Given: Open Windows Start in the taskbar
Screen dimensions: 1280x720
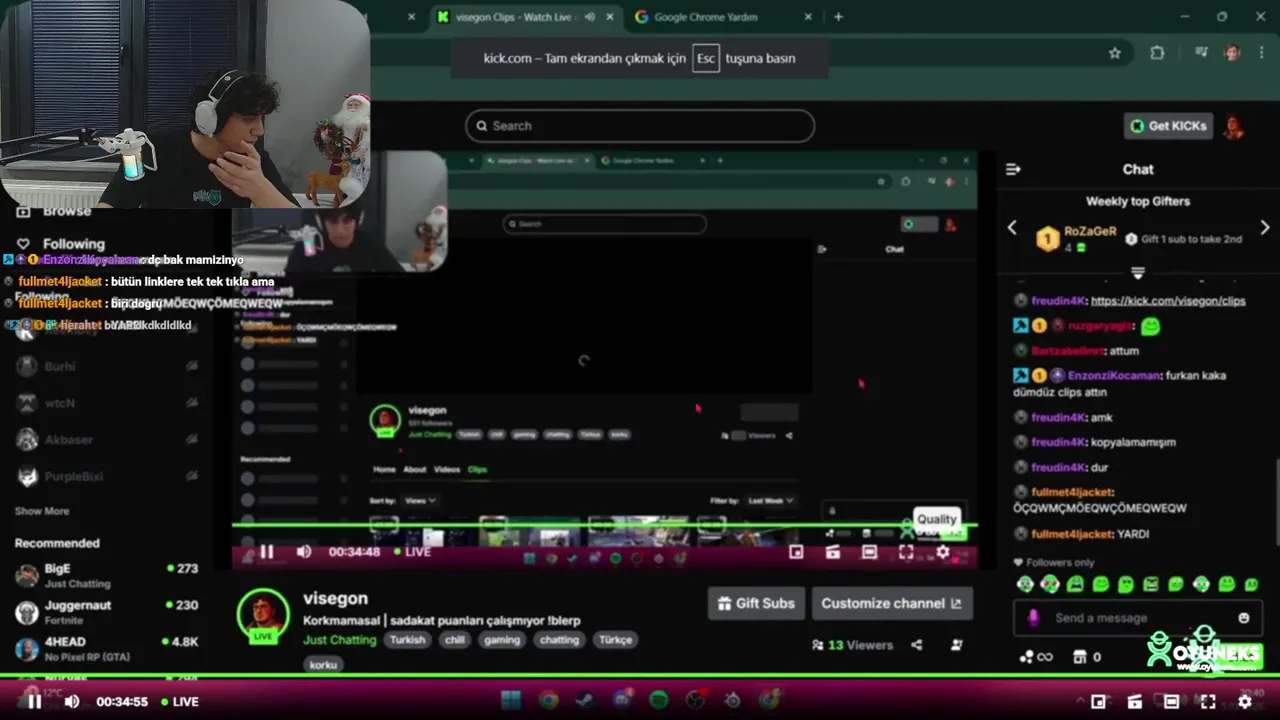Looking at the screenshot, I should pos(511,700).
